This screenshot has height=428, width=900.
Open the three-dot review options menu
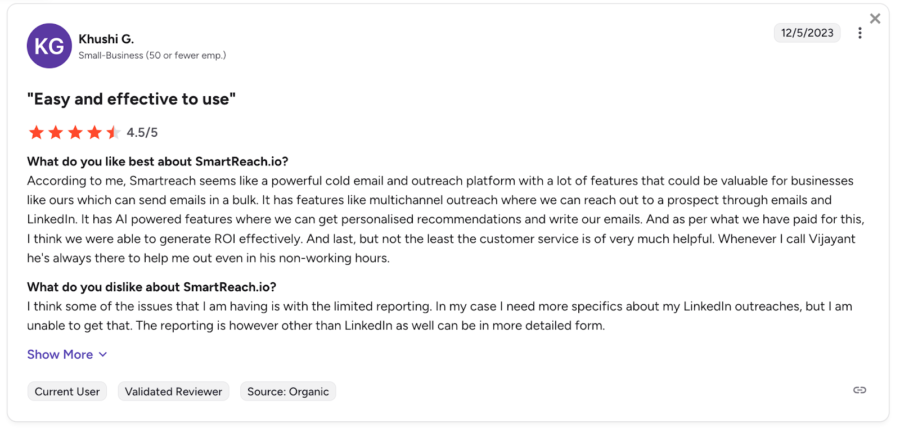tap(860, 33)
